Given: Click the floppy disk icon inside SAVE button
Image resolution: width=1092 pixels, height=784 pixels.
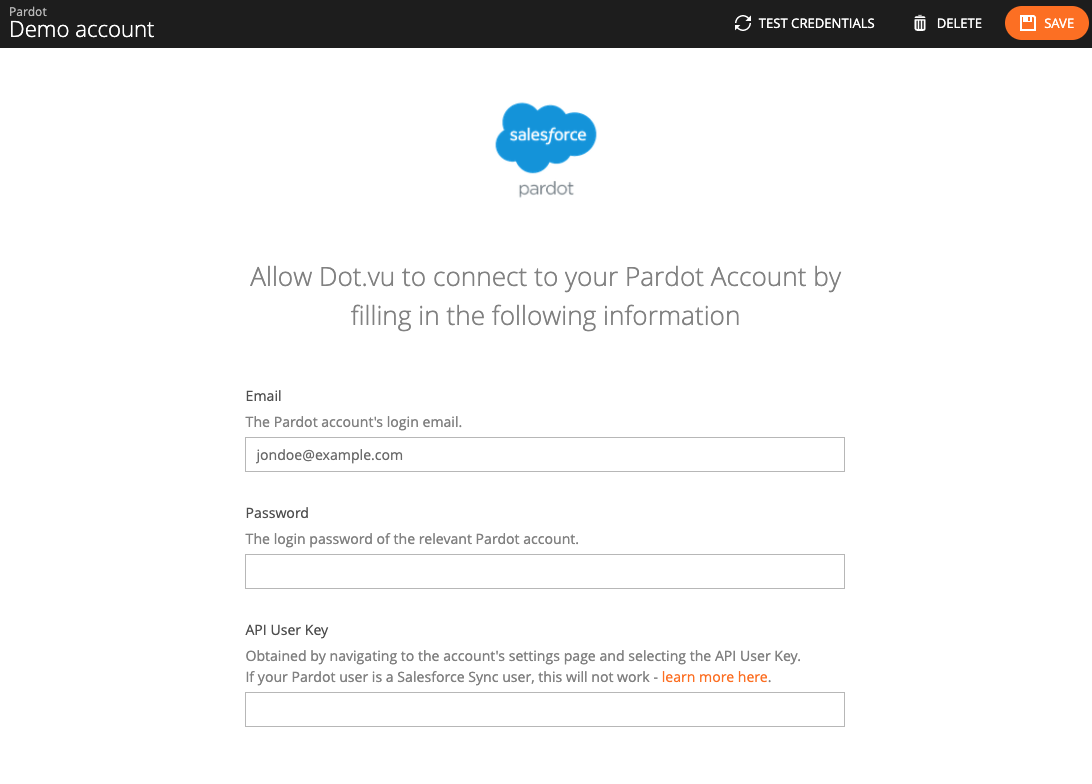Looking at the screenshot, I should (x=1029, y=22).
